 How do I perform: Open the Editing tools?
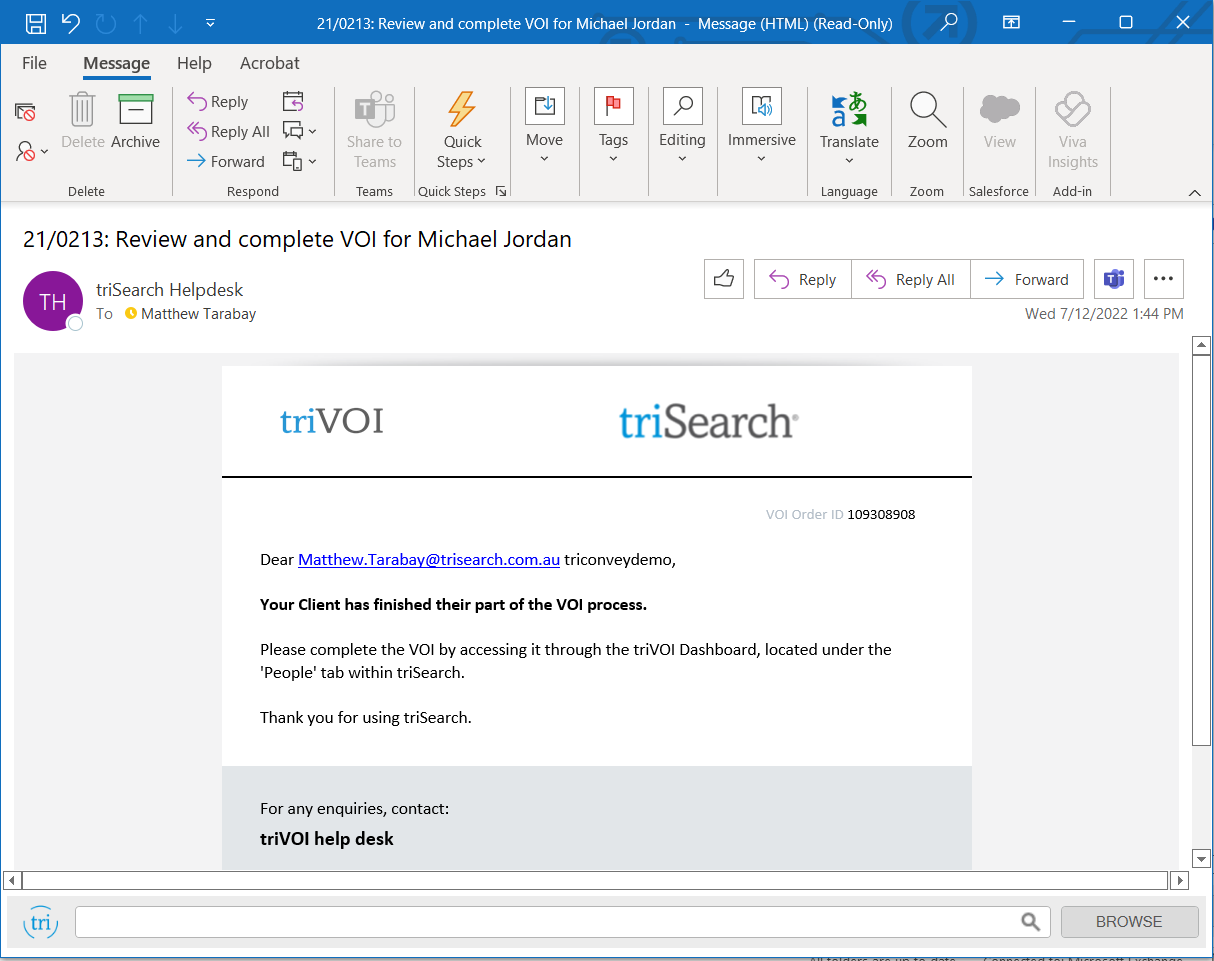coord(682,125)
